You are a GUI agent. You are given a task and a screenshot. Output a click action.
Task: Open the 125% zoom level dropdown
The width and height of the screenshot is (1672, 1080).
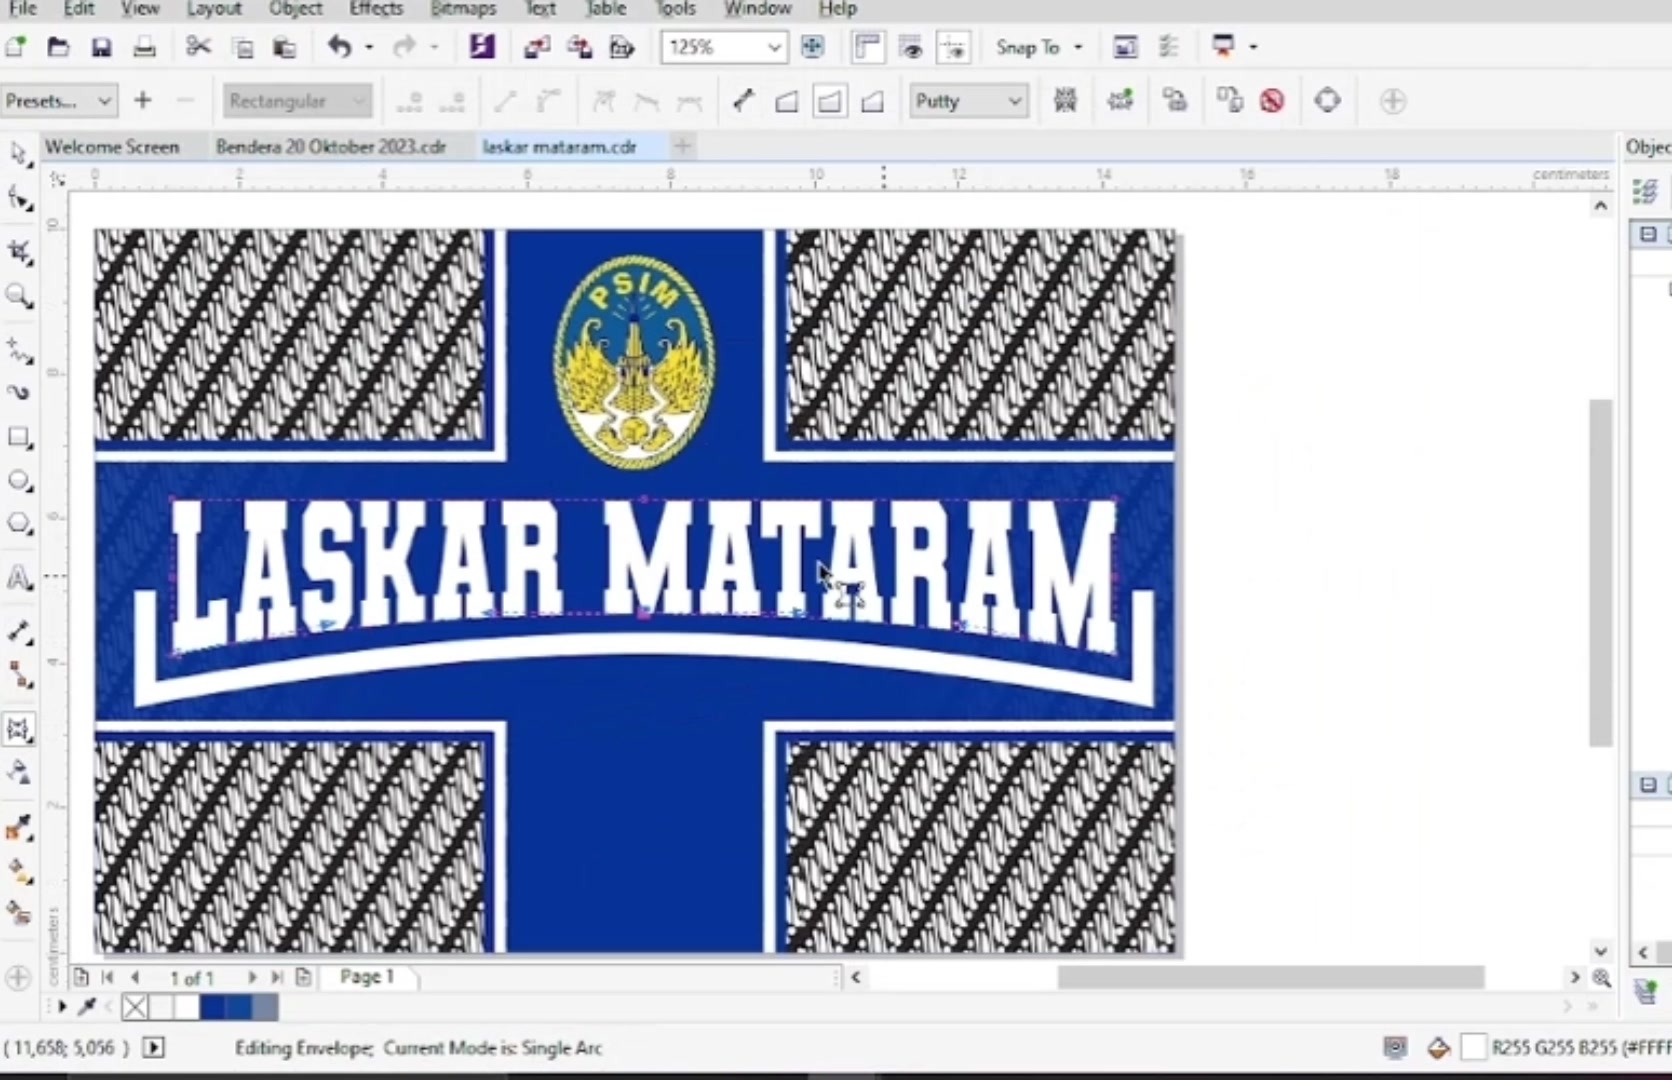tap(774, 47)
